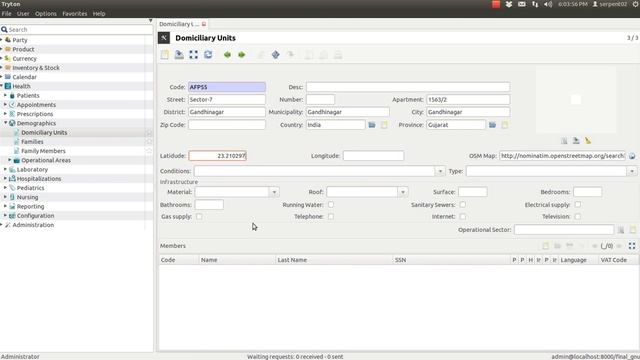Expand the Configuration tree node
The image size is (640, 360).
(6, 216)
